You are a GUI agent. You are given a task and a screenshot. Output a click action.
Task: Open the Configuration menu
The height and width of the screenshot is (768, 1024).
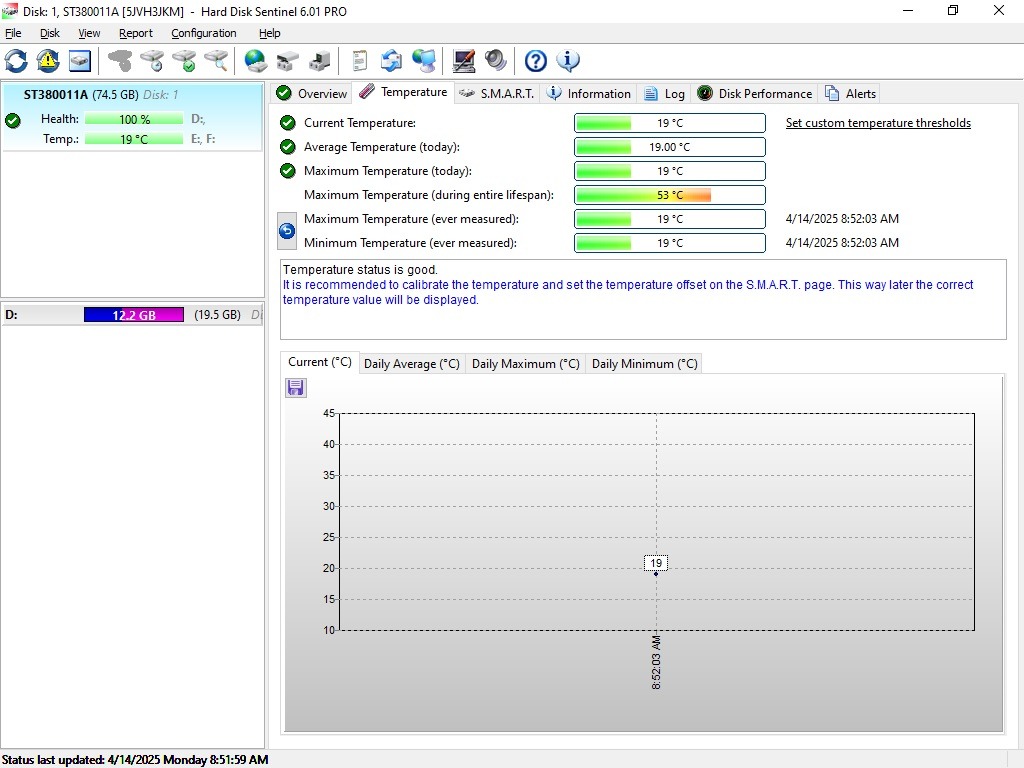tap(204, 33)
